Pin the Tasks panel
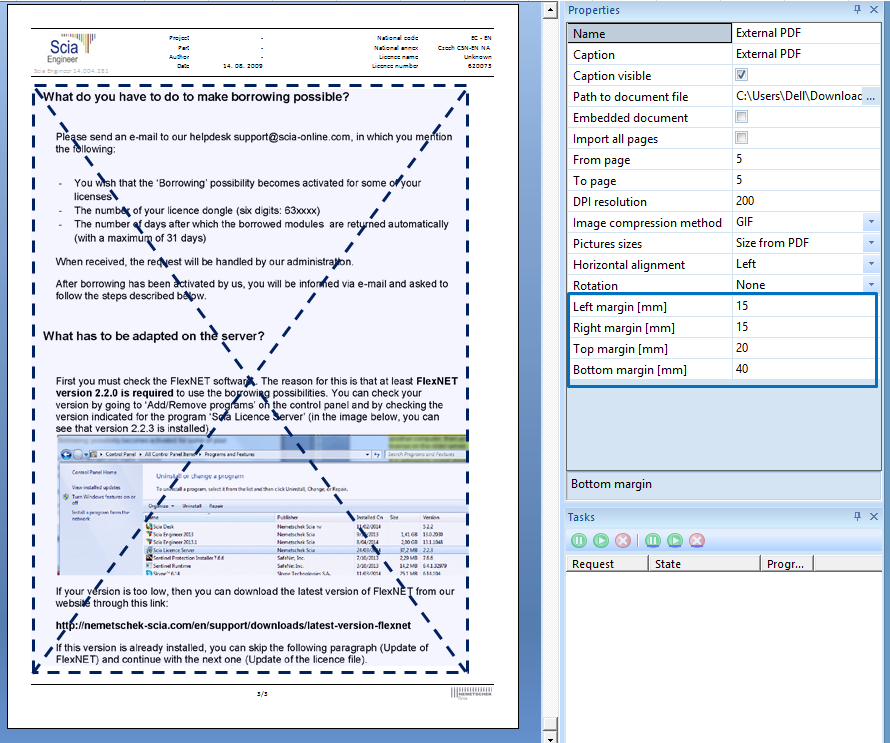 pyautogui.click(x=857, y=517)
